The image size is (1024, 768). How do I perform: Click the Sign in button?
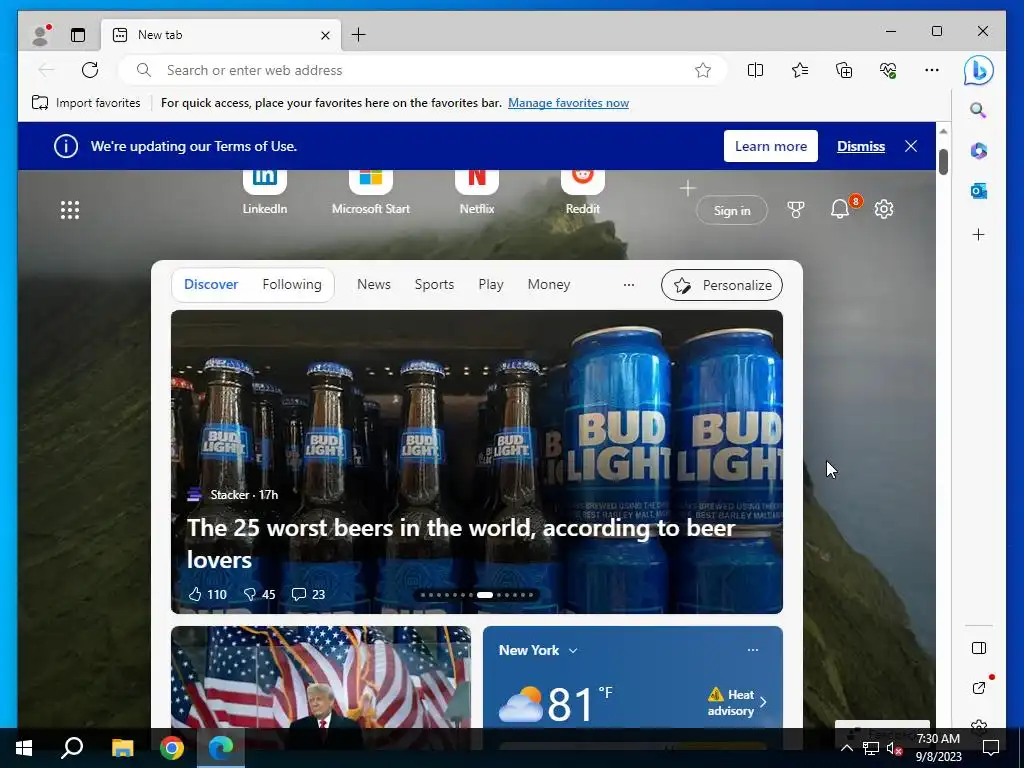click(x=731, y=210)
